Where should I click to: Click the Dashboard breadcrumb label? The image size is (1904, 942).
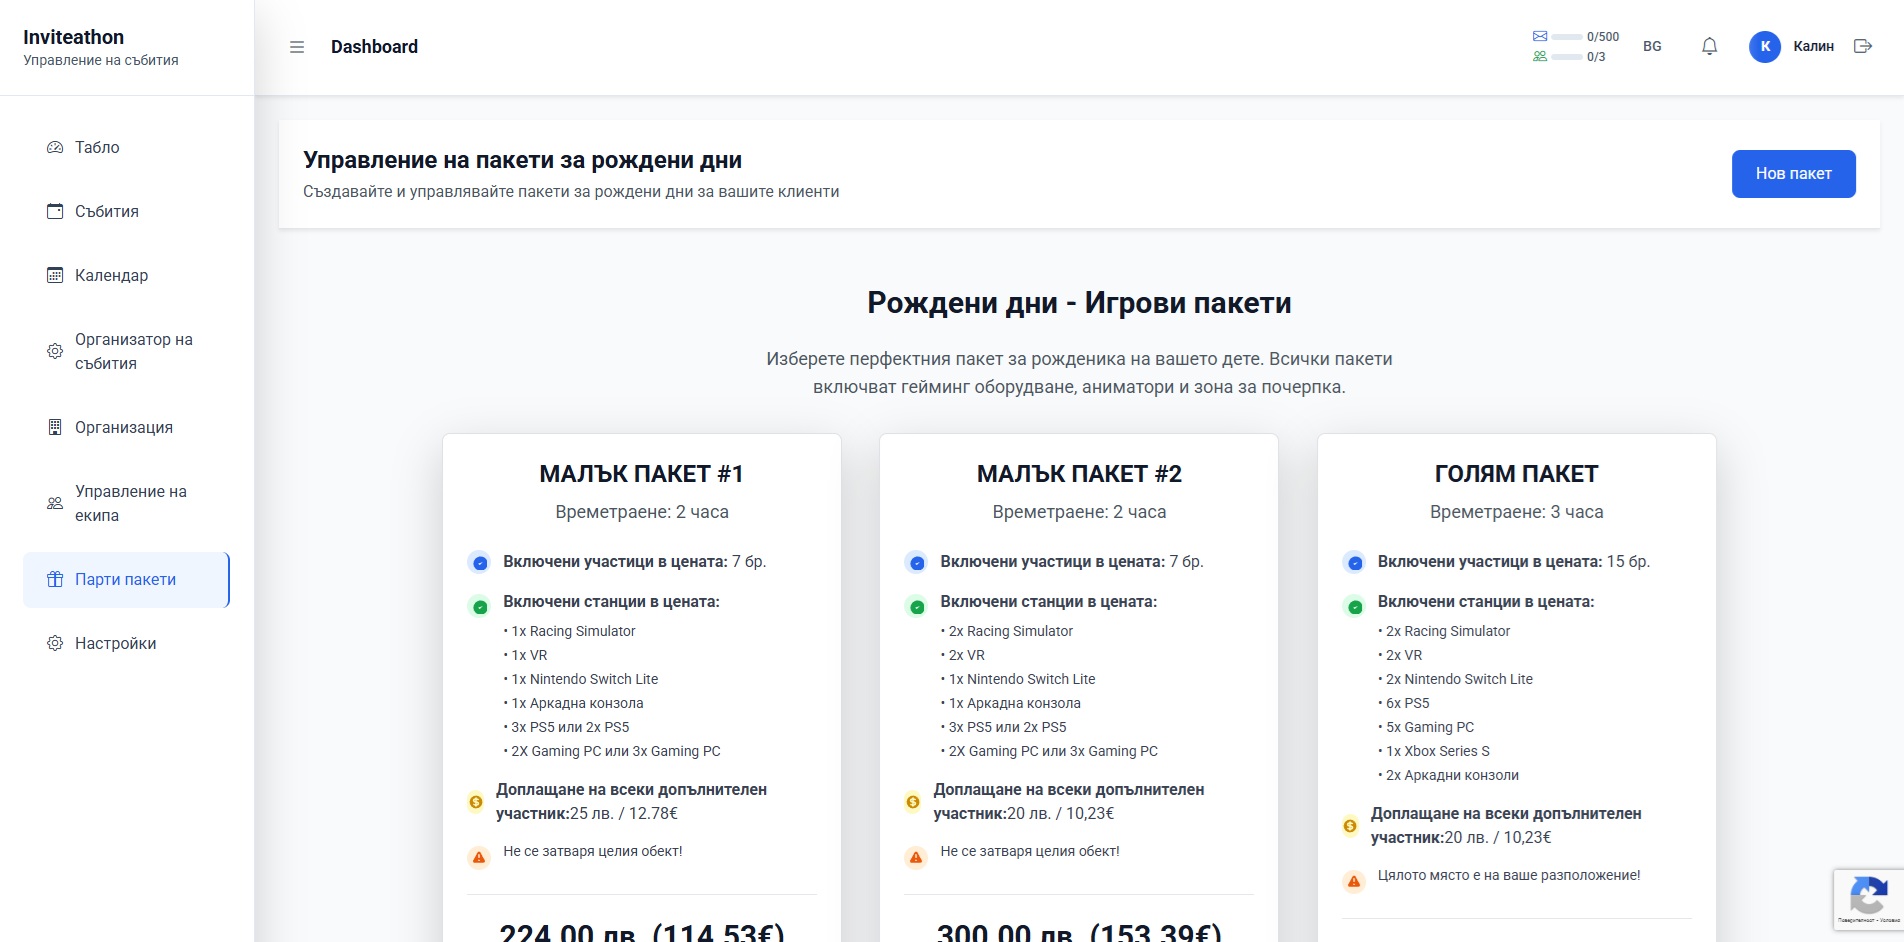click(x=374, y=46)
